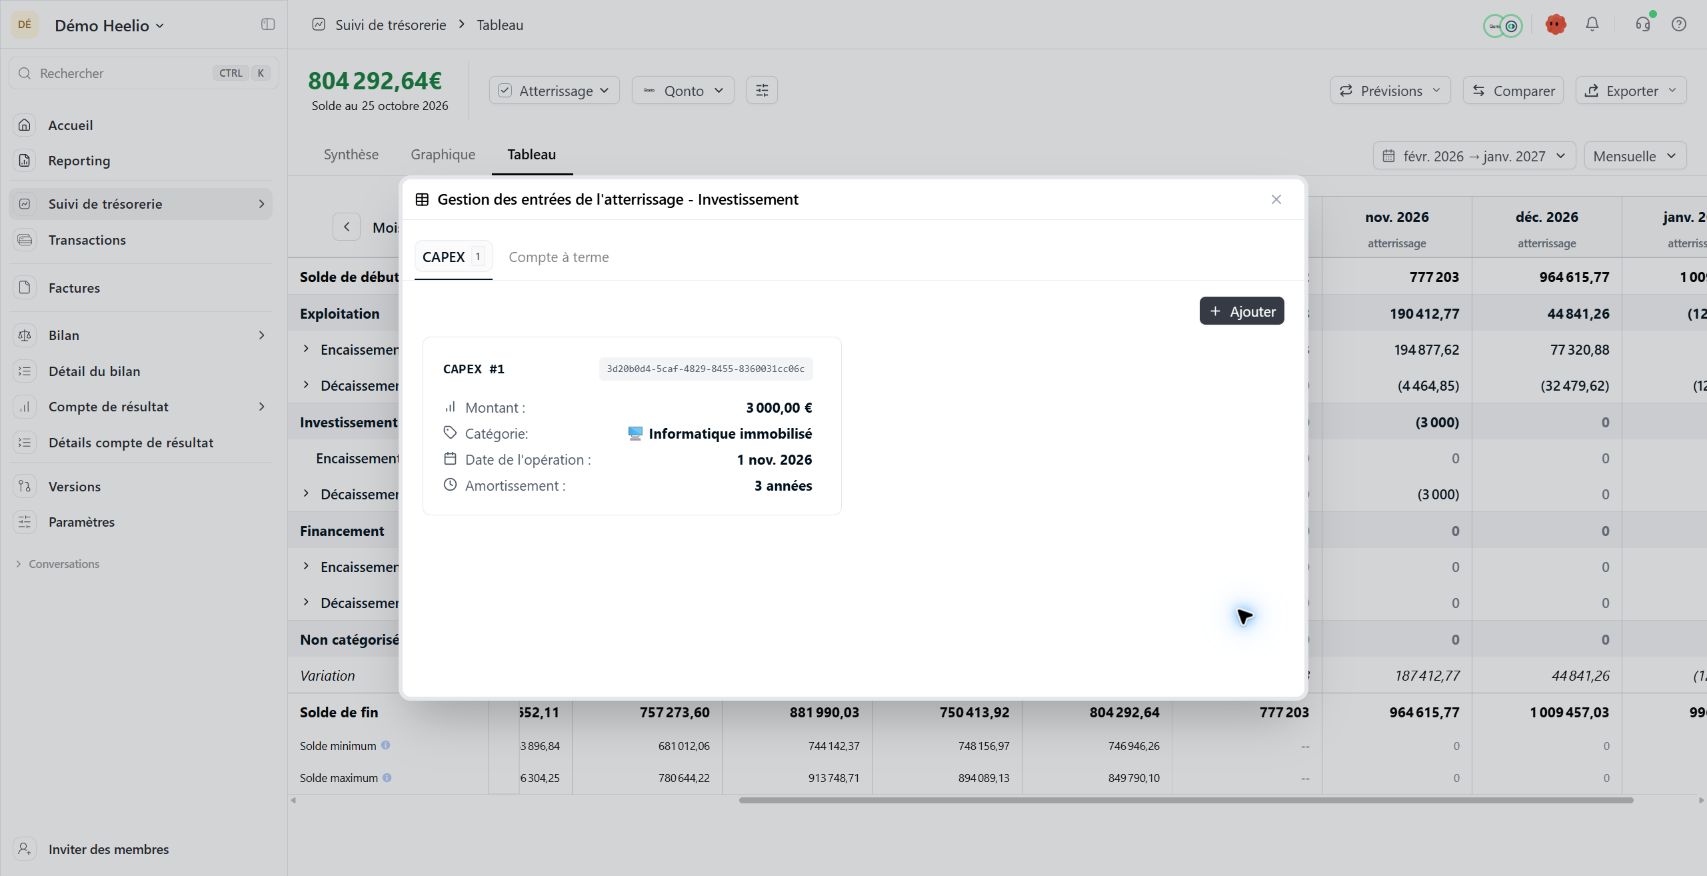This screenshot has width=1707, height=876.
Task: Switch to the CAPEX tab
Action: pos(453,257)
